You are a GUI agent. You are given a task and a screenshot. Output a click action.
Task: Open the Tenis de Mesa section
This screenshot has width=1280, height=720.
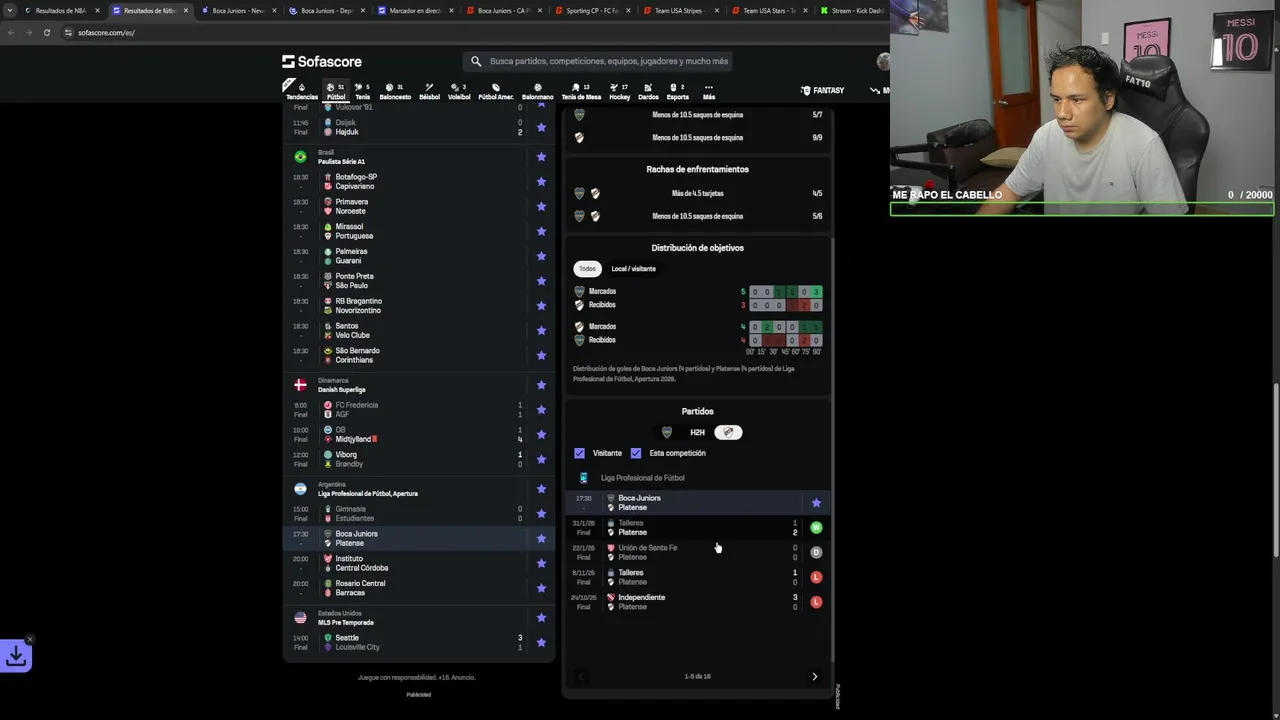coord(581,91)
